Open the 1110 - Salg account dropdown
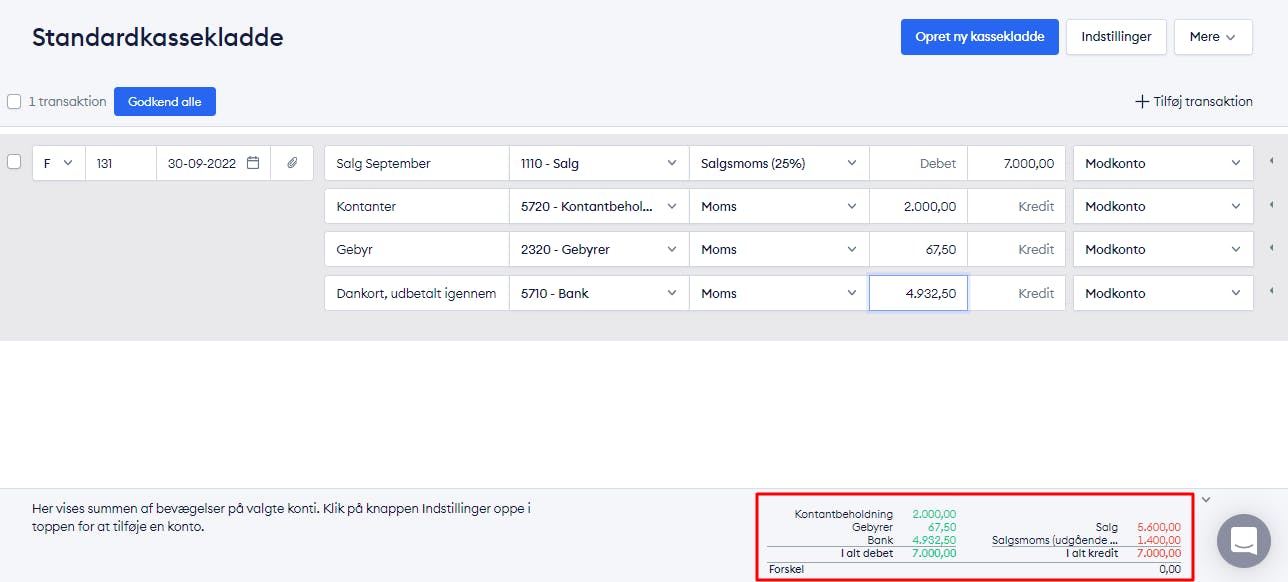Viewport: 1288px width, 582px height. [x=598, y=163]
